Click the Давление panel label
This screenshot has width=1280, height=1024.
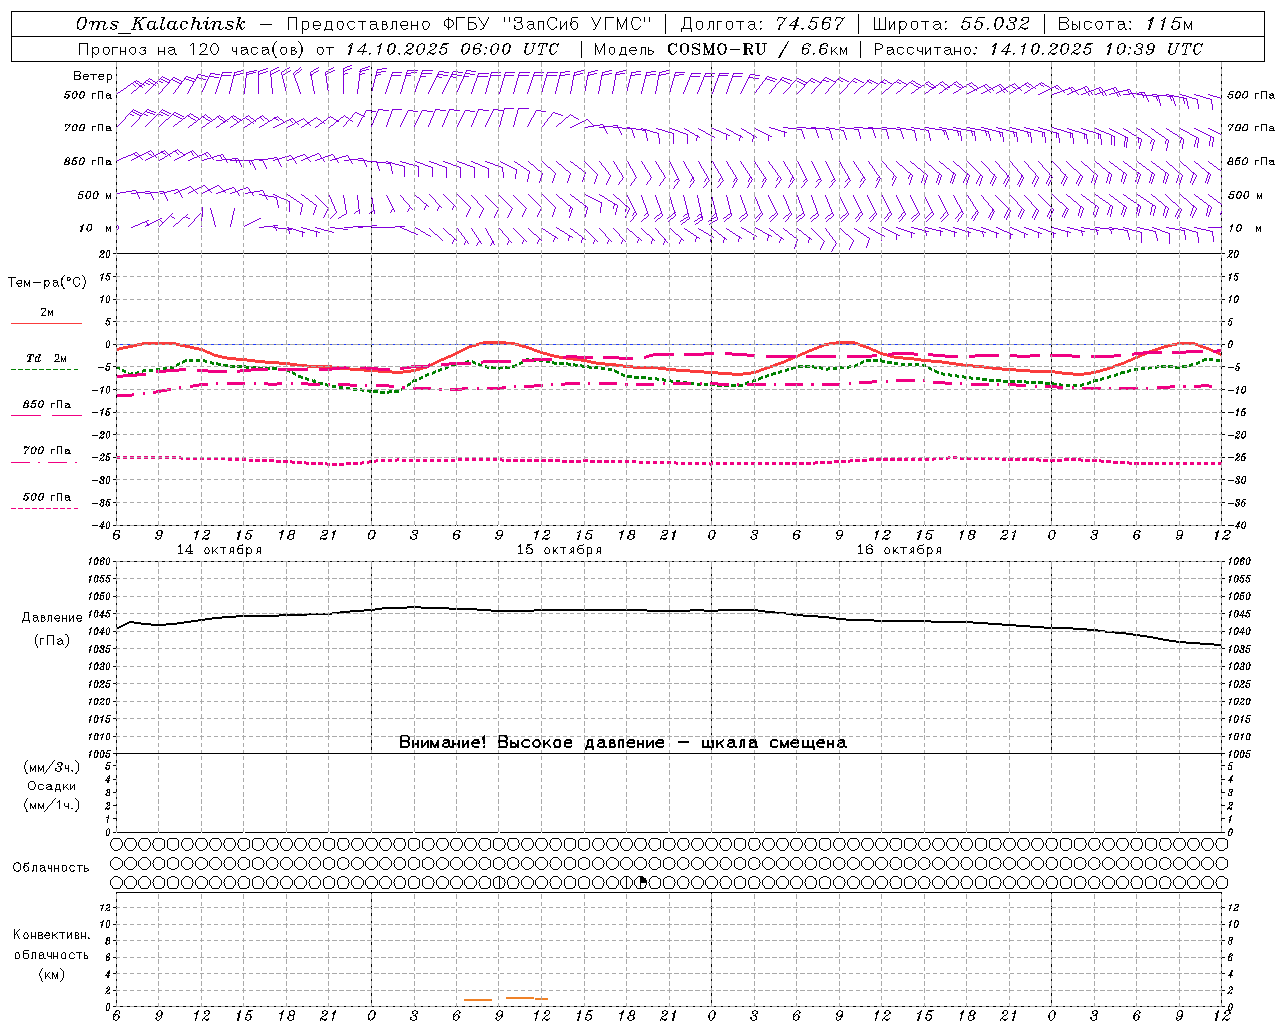pyautogui.click(x=52, y=618)
